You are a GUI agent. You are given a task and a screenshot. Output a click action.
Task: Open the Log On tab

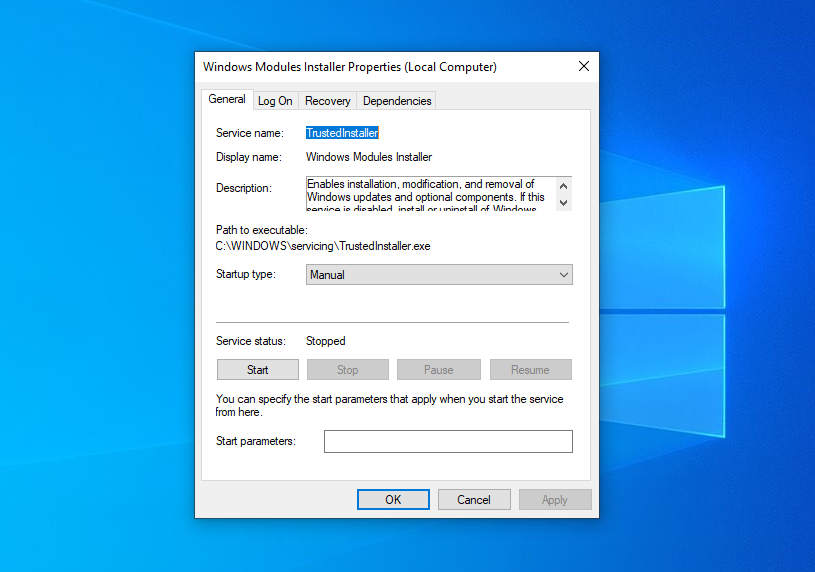[x=275, y=101]
